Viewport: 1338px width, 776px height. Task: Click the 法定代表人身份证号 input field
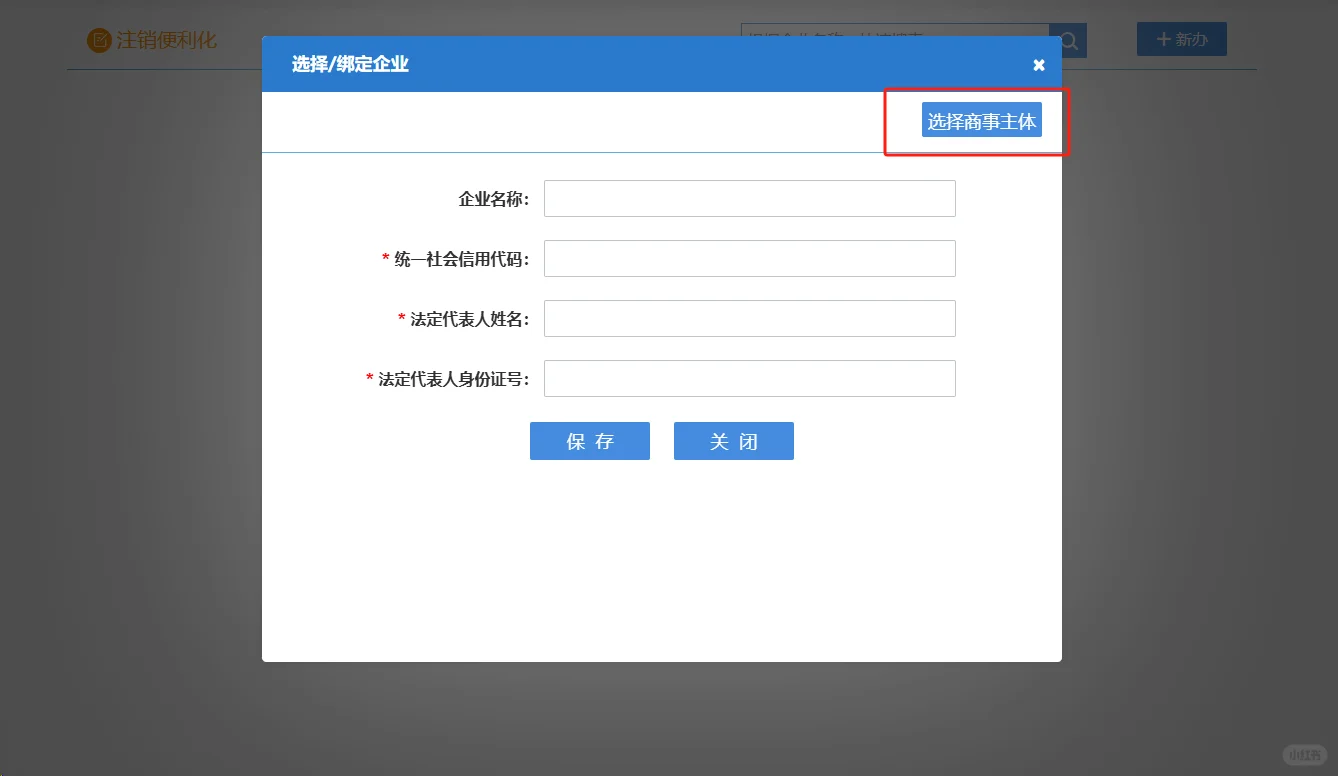(x=749, y=378)
